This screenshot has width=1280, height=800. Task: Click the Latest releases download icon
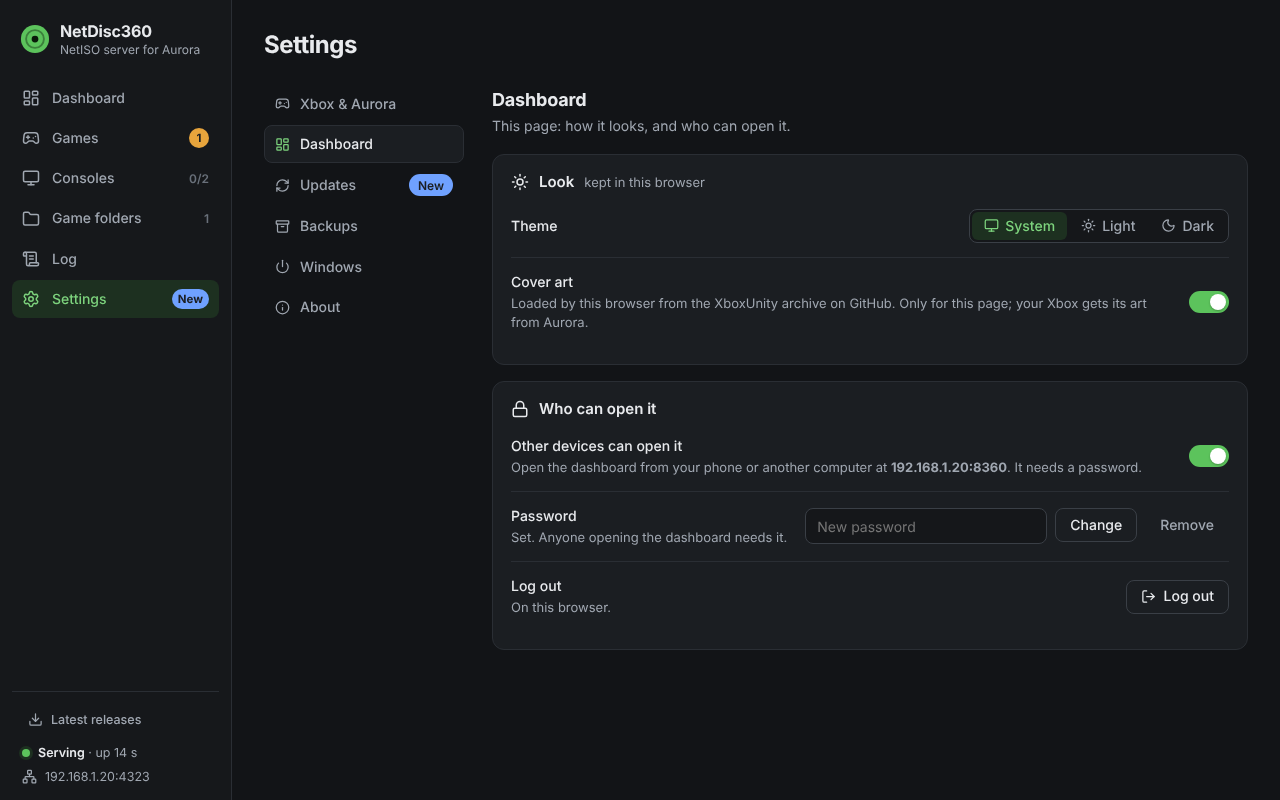pos(35,719)
